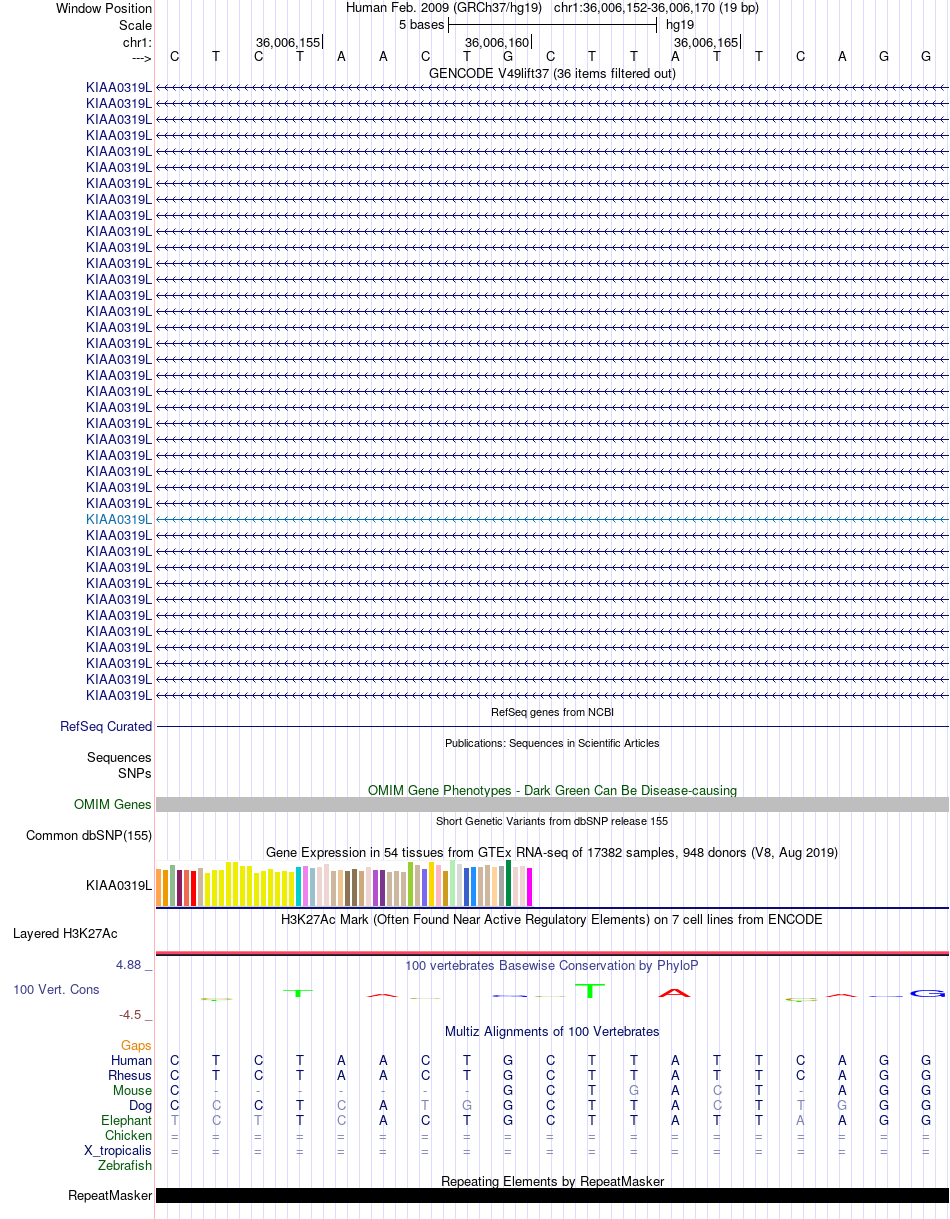Screen dimensions: 950x1219
Task: Select the Elephant alignment row label
Action: tap(126, 1120)
